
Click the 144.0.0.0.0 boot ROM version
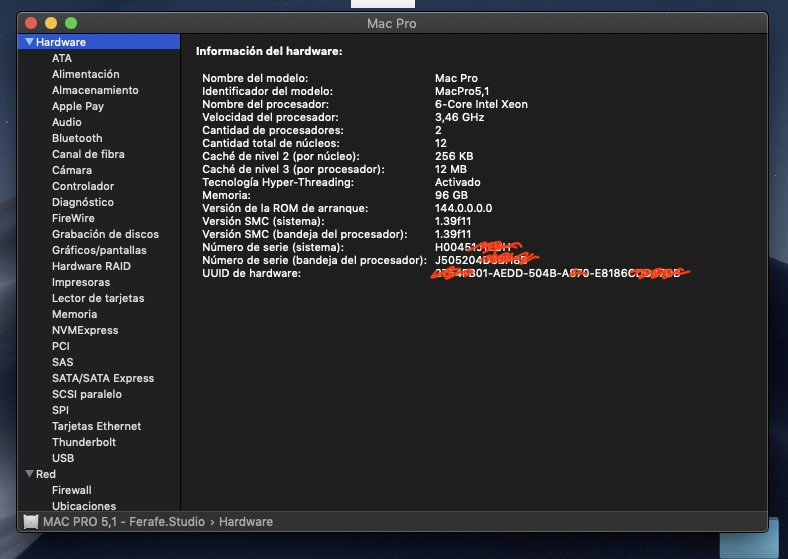click(x=463, y=208)
